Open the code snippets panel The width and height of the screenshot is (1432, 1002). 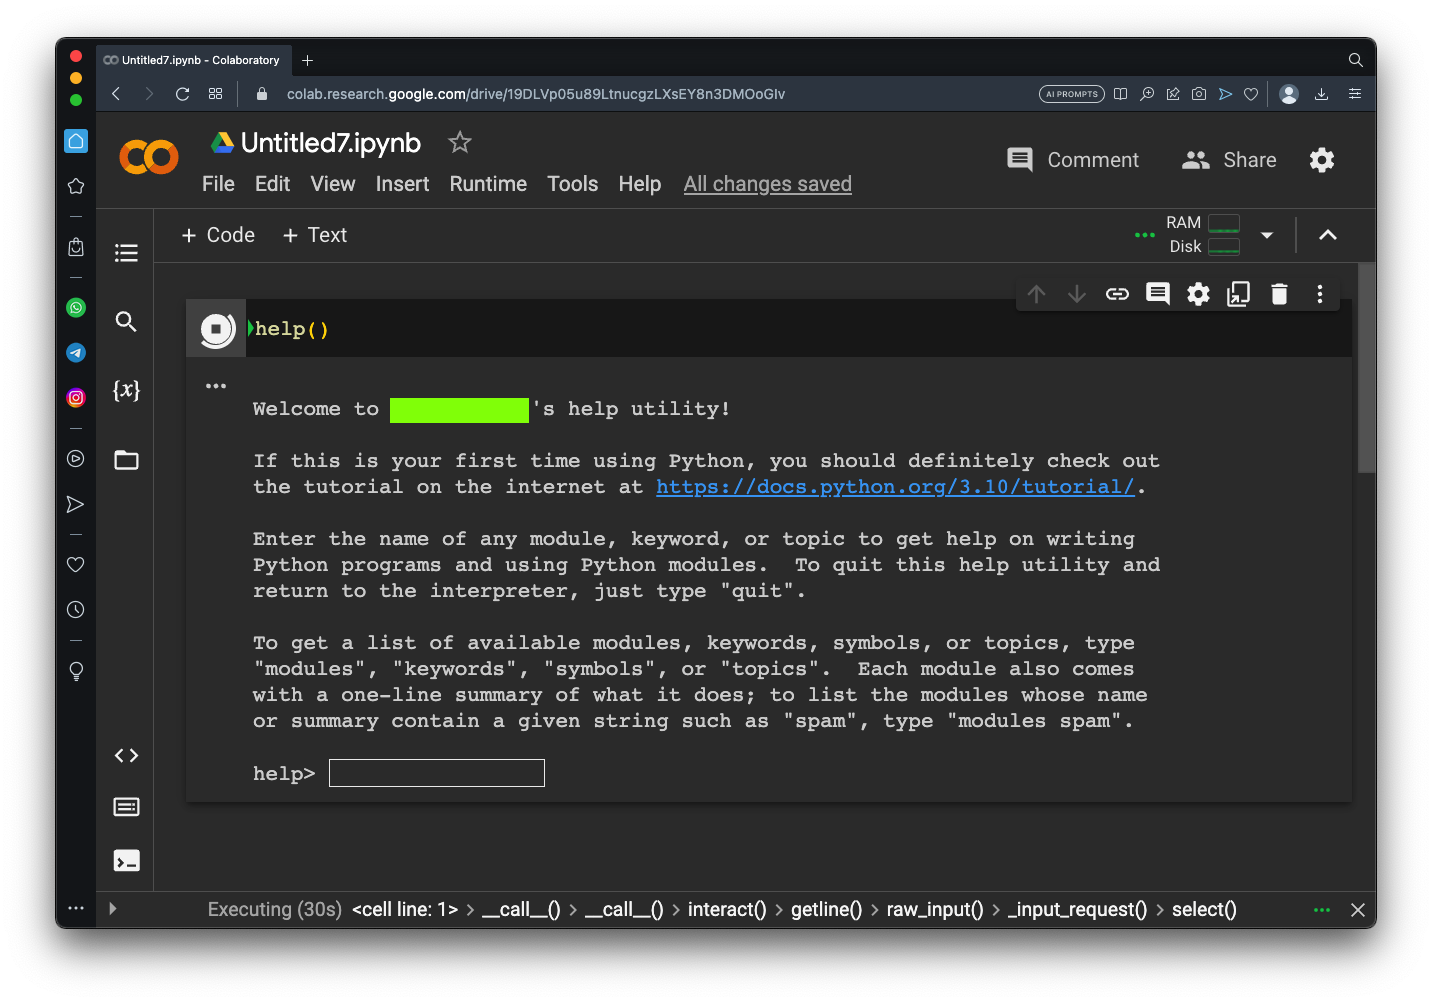(x=126, y=755)
